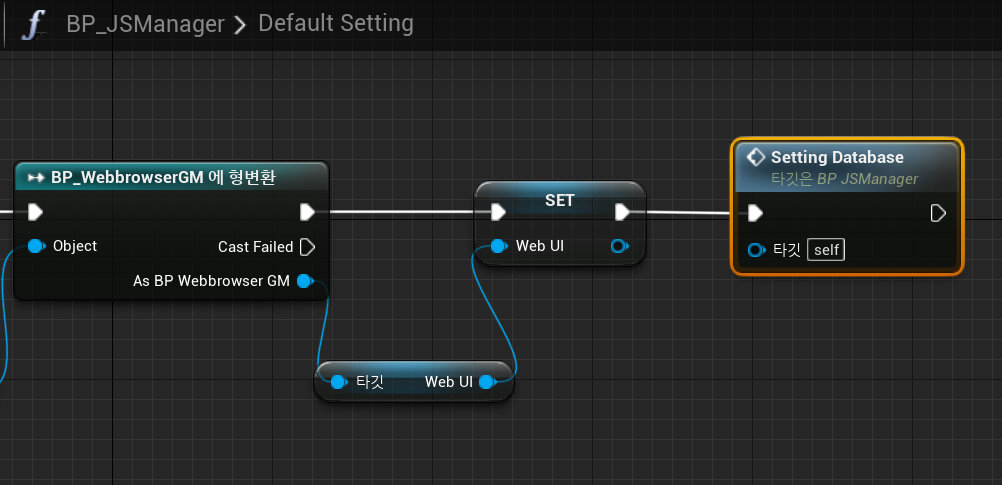Click the Web UI output pin on getter
Image resolution: width=1002 pixels, height=485 pixels.
(x=486, y=382)
